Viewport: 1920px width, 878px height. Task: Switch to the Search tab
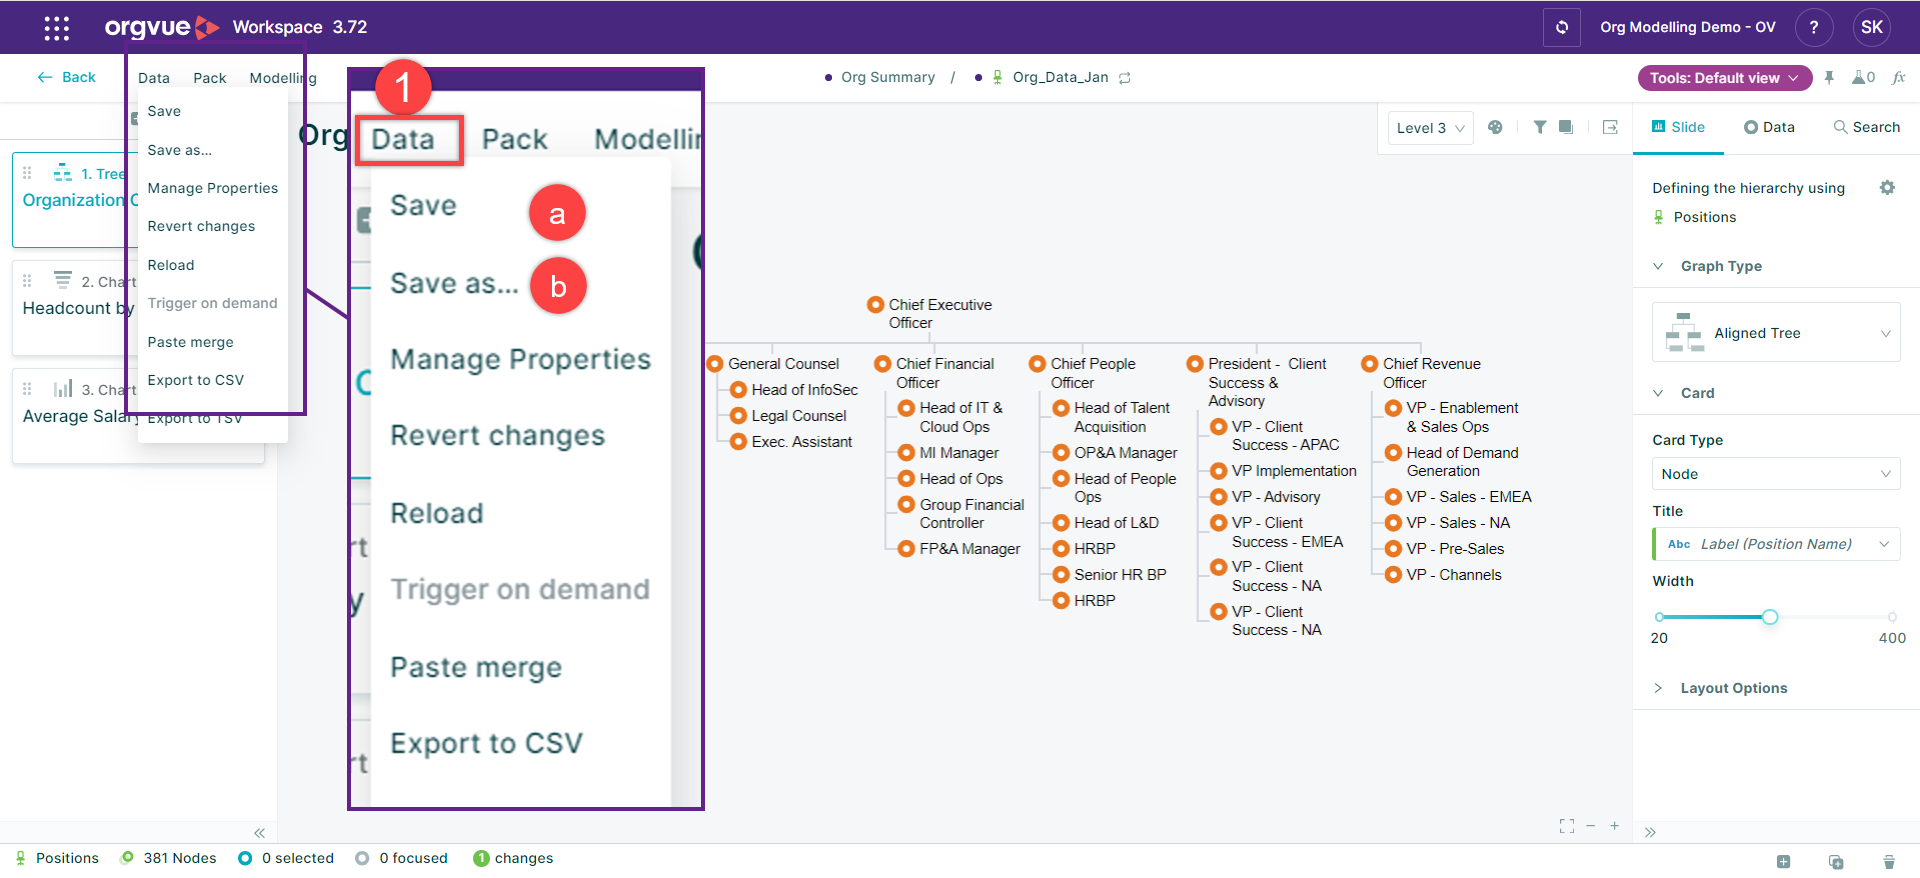1866,127
